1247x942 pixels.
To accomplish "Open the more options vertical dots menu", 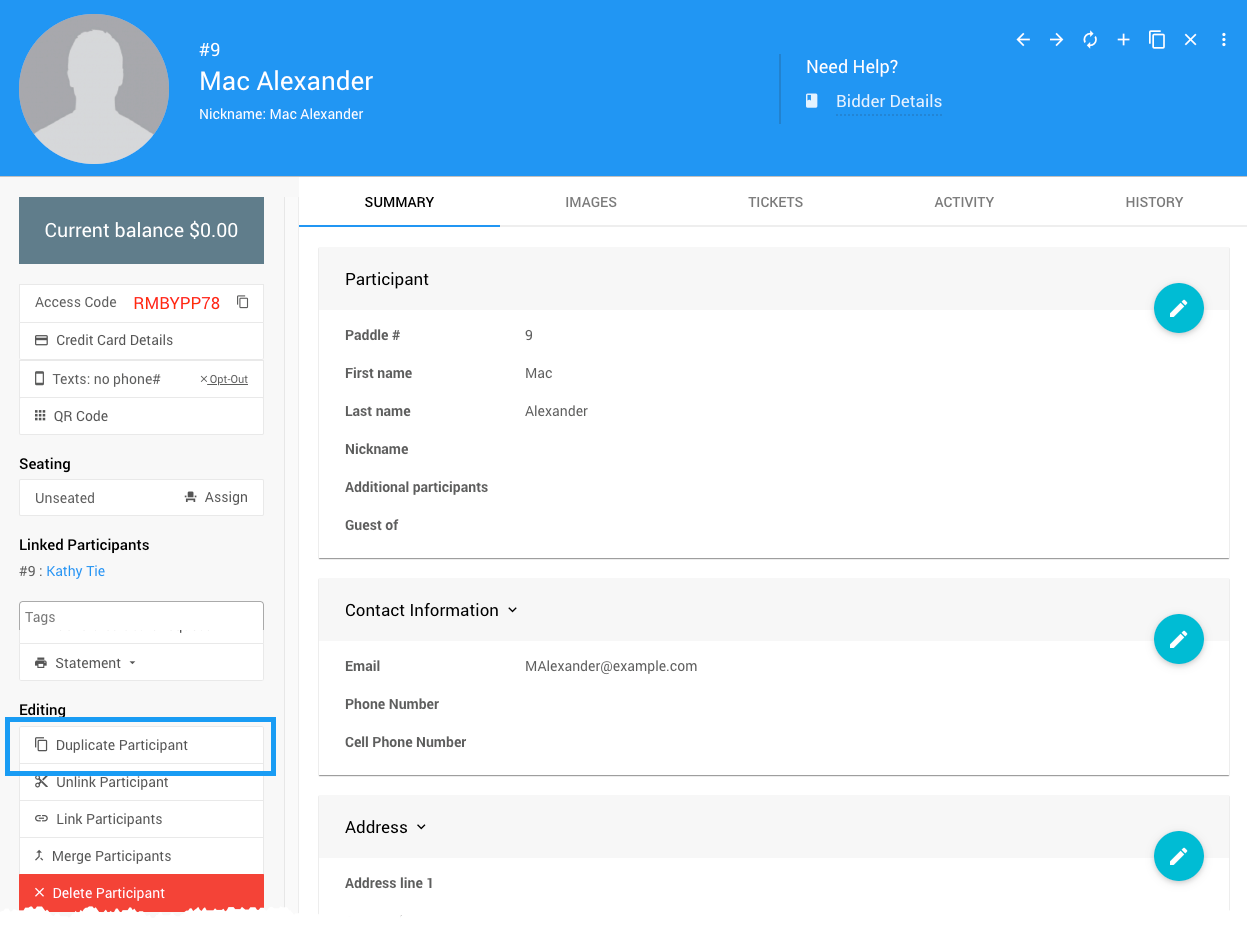I will 1224,40.
